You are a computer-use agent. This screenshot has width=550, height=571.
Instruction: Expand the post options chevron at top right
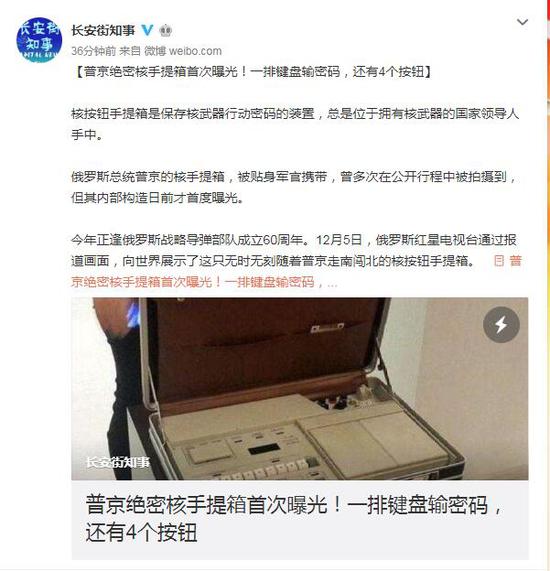(x=522, y=23)
